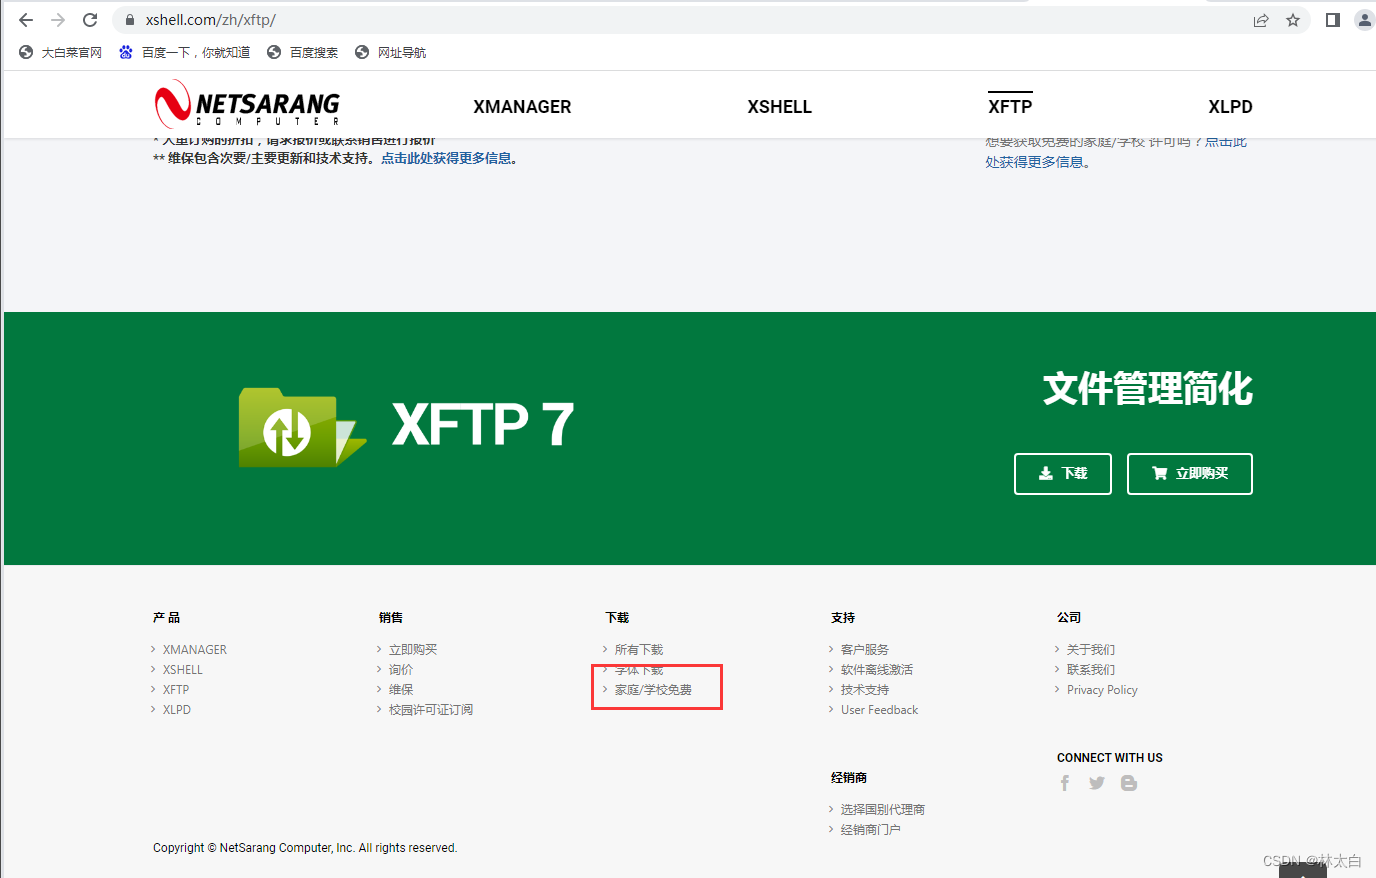Open the Twitter icon under Connect With Us
This screenshot has width=1376, height=878.
[x=1097, y=783]
